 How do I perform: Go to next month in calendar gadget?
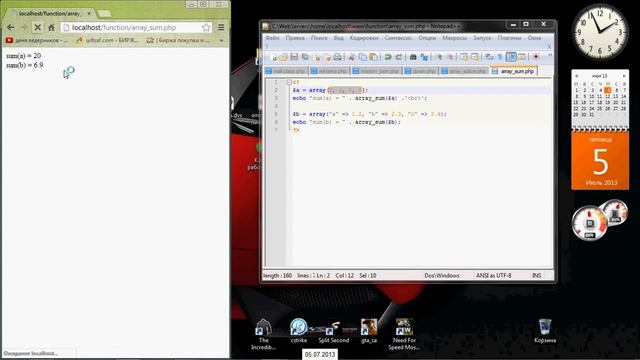(x=624, y=76)
